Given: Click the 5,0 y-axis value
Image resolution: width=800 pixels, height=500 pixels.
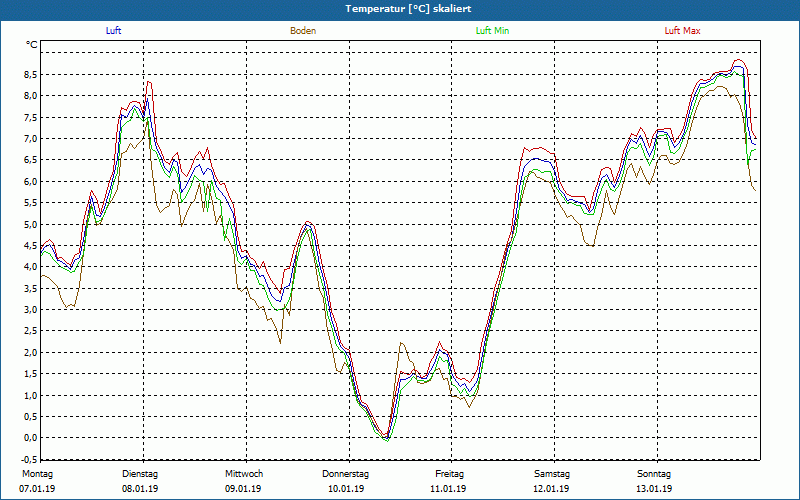Looking at the screenshot, I should pos(30,224).
